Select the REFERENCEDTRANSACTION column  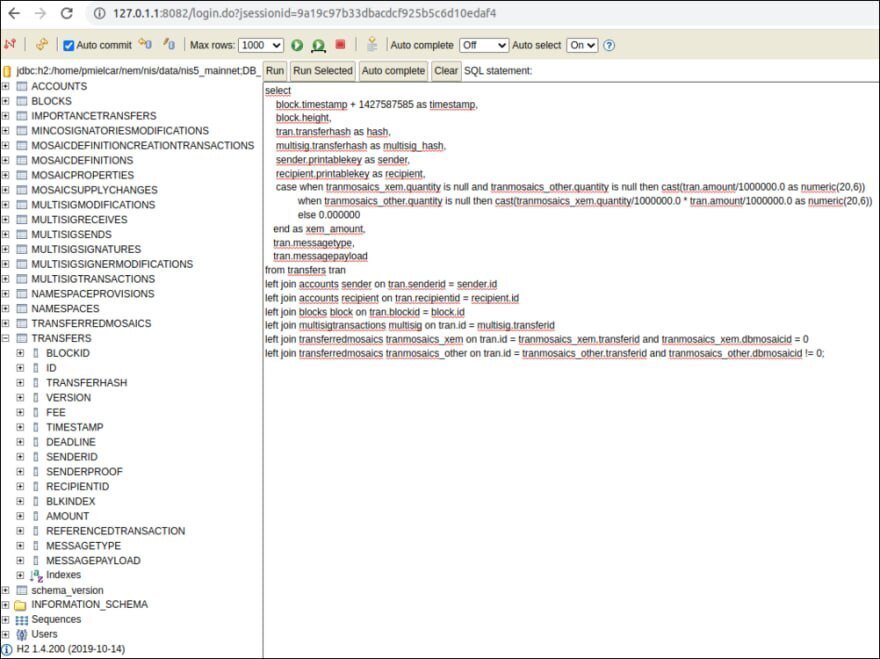click(x=116, y=530)
